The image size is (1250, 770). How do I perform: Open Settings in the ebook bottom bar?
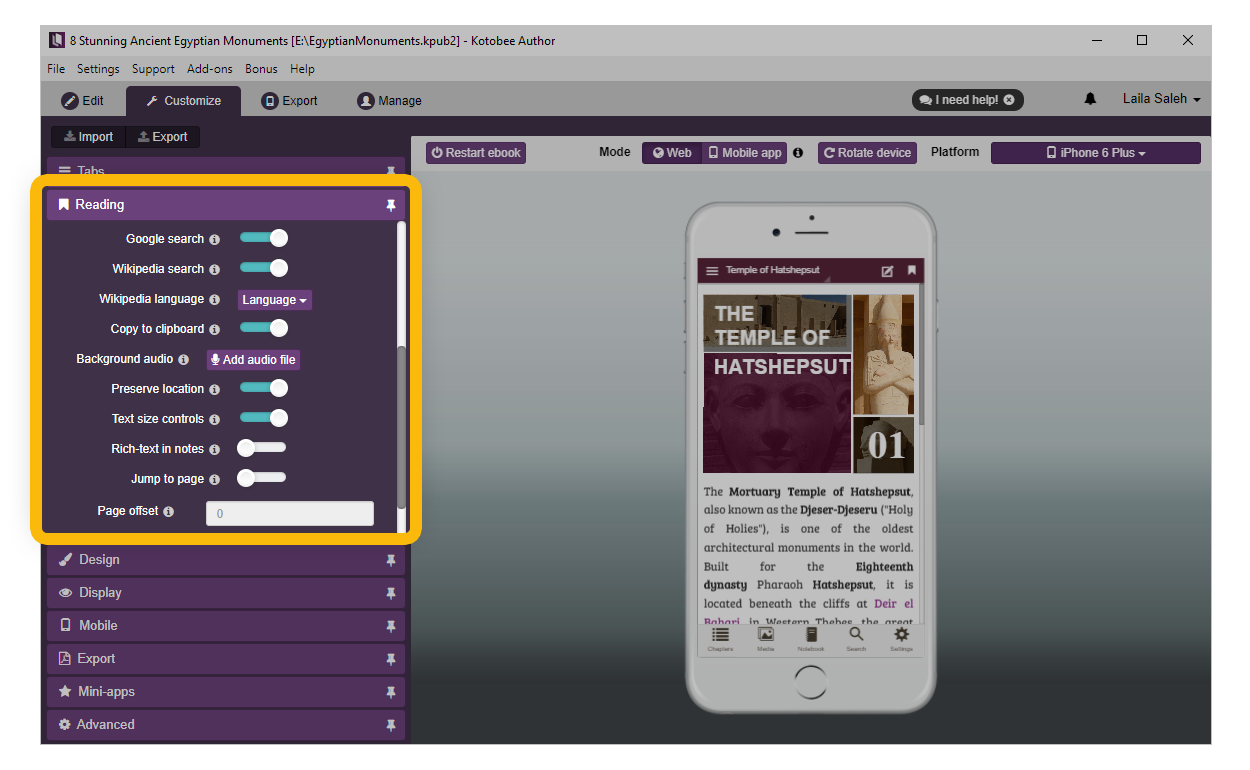tap(902, 639)
